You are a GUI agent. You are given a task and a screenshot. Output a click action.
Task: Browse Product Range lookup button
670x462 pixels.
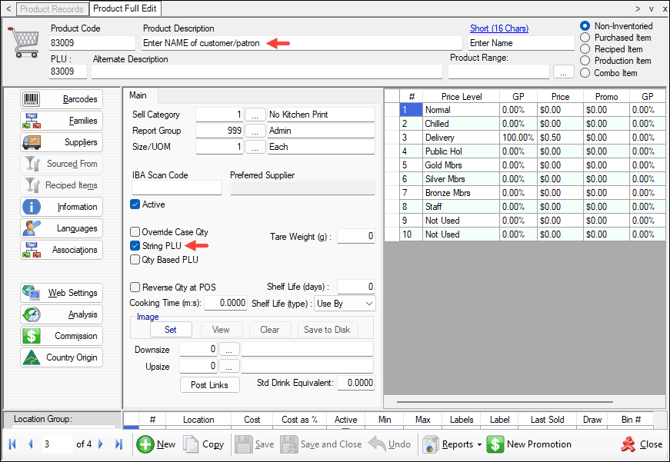pos(563,72)
